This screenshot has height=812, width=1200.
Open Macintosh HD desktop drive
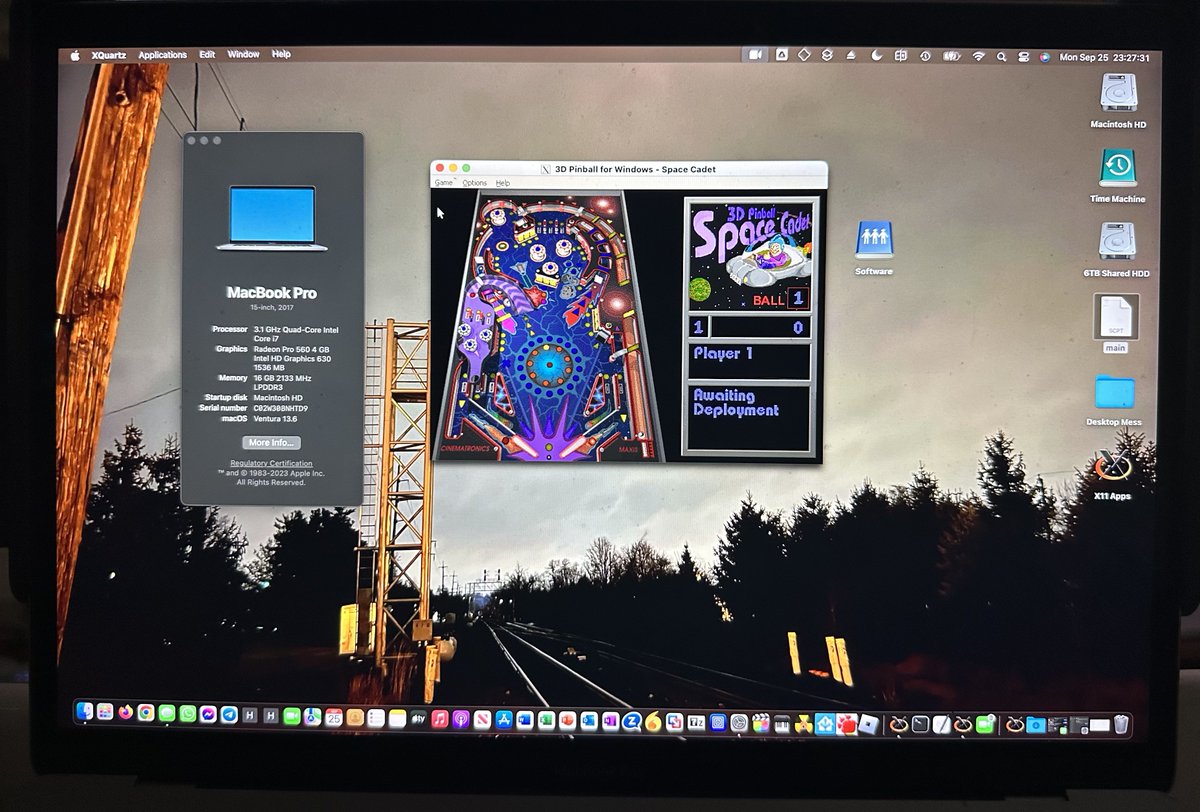tap(1118, 100)
